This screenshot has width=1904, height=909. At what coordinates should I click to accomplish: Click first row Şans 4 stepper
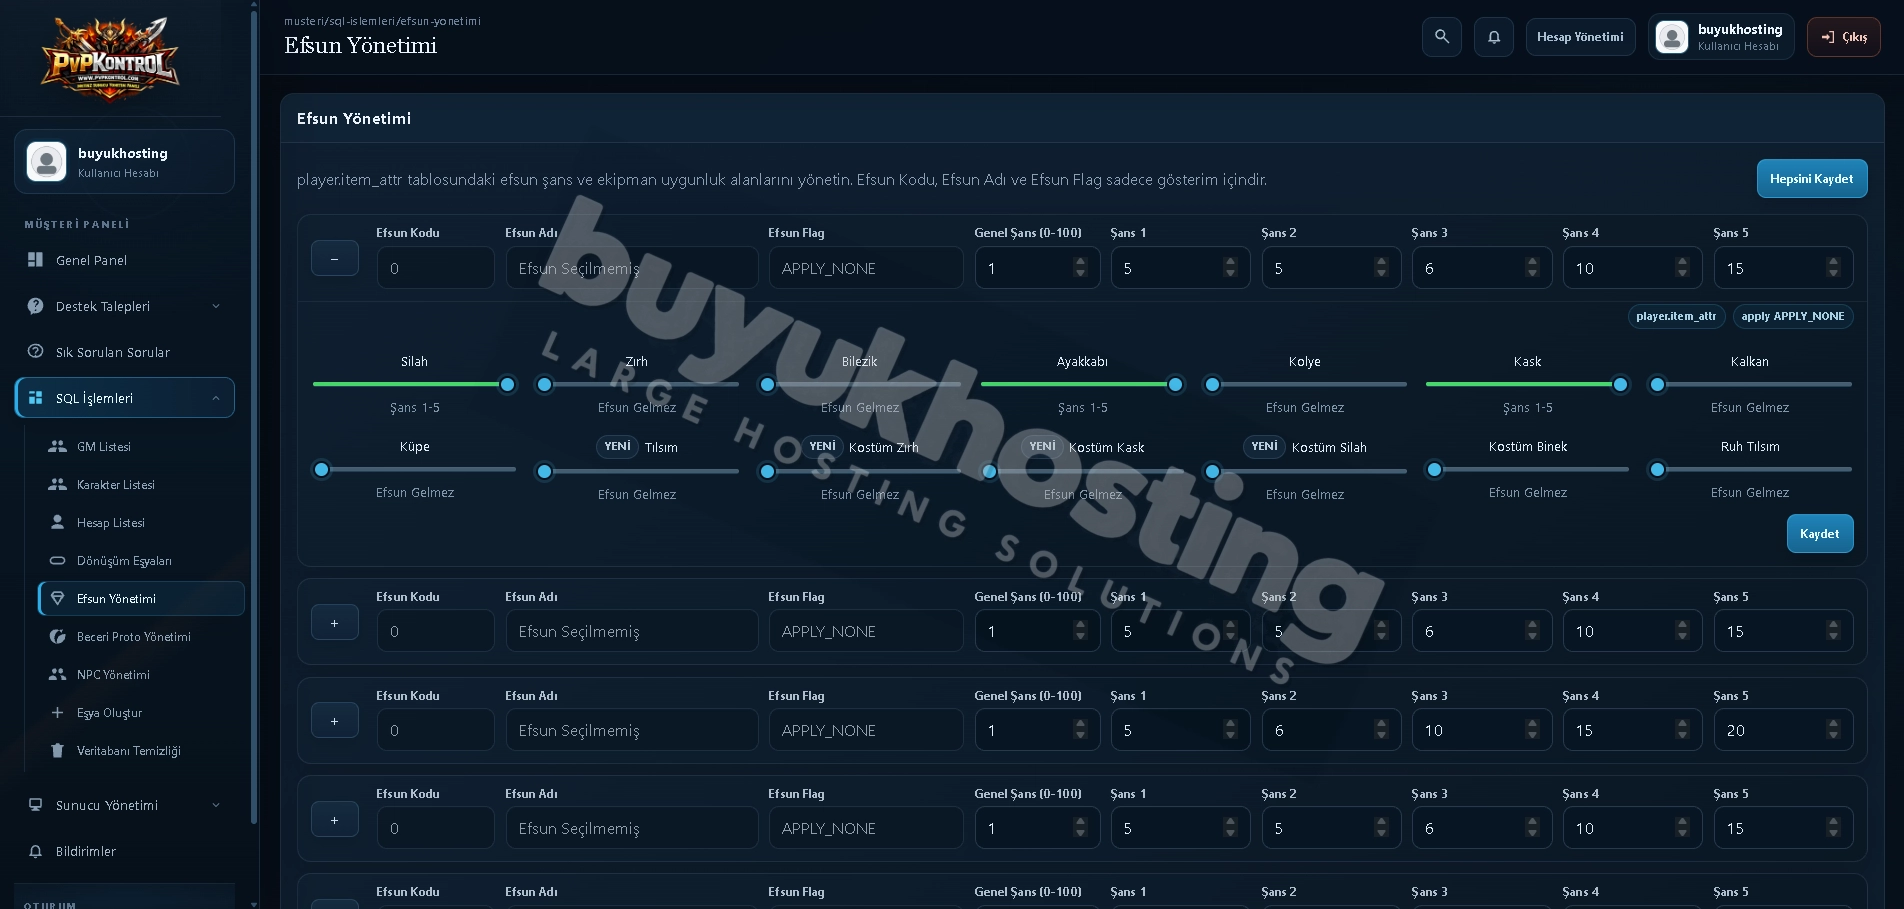1682,268
